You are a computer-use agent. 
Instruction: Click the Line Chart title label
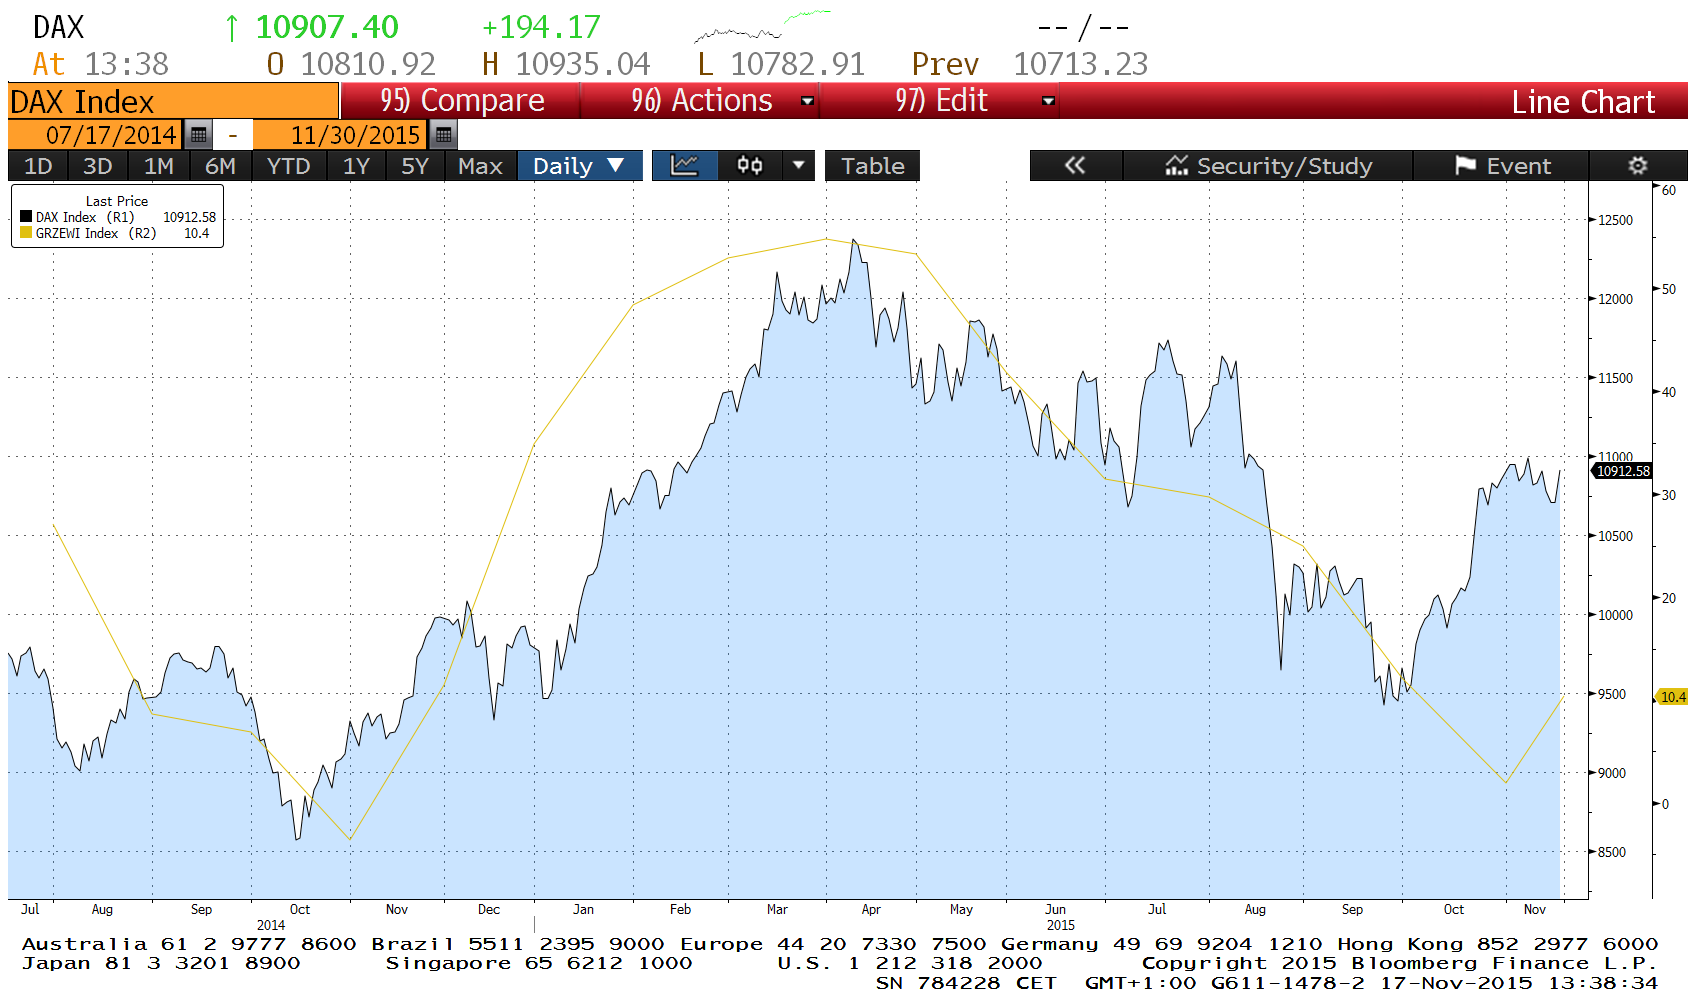(1583, 101)
